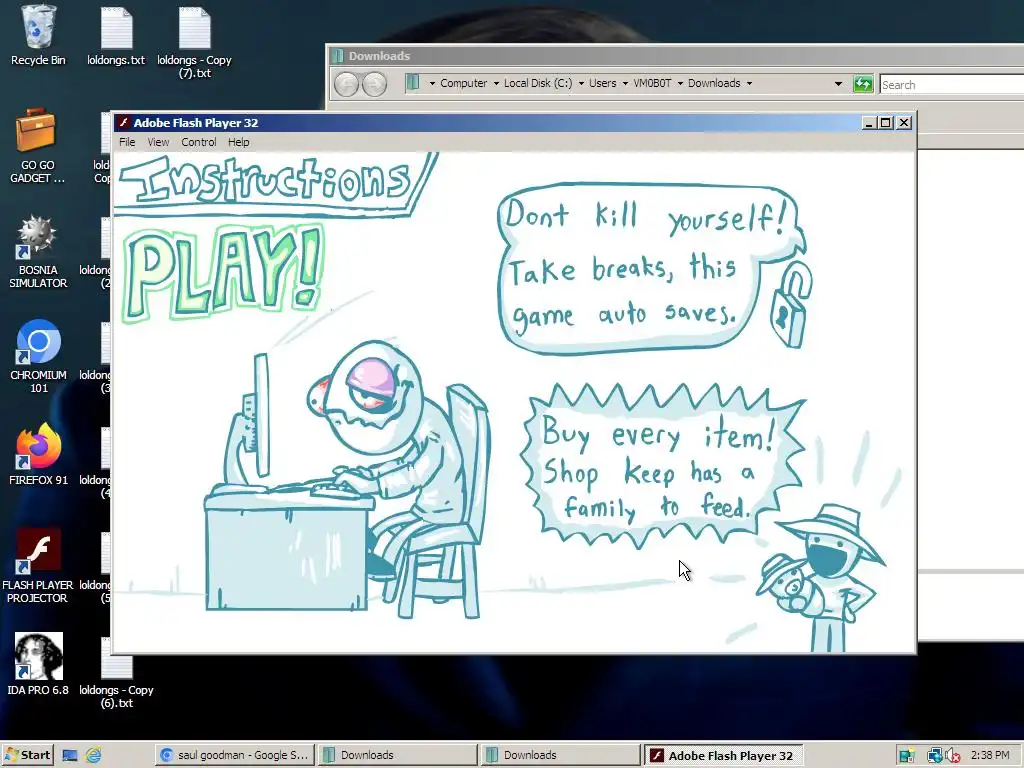The height and width of the screenshot is (768, 1024).
Task: Click the "Dont kill yourself!" speech bubble
Action: point(650,269)
